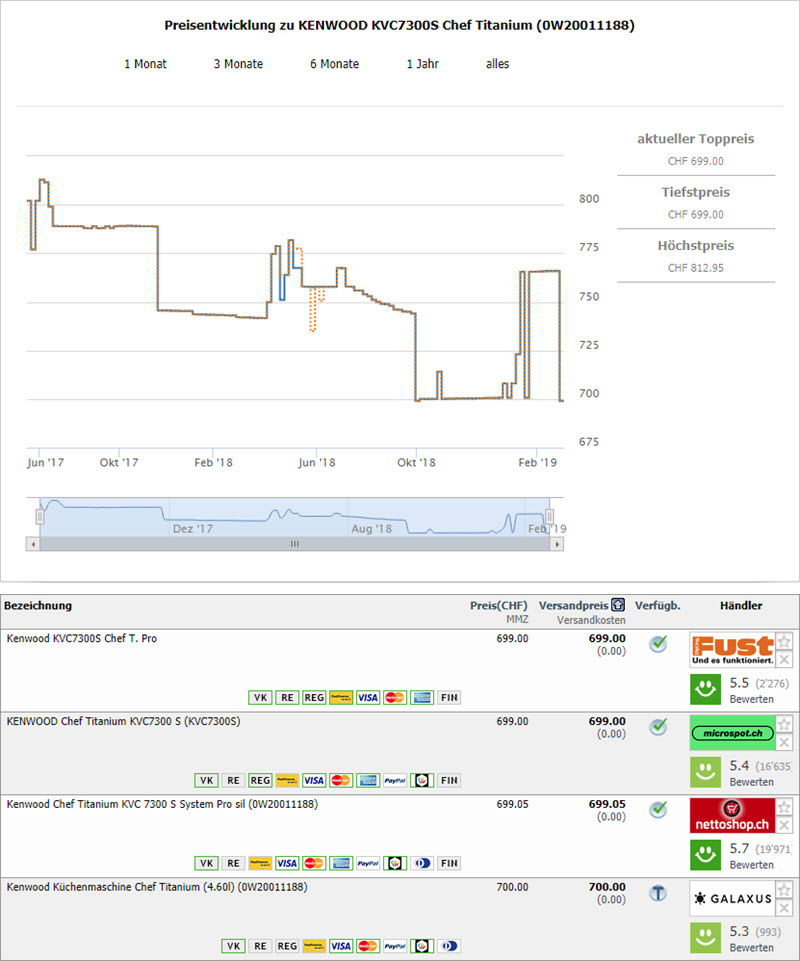Click the green smiley rating for Fust

tap(707, 689)
